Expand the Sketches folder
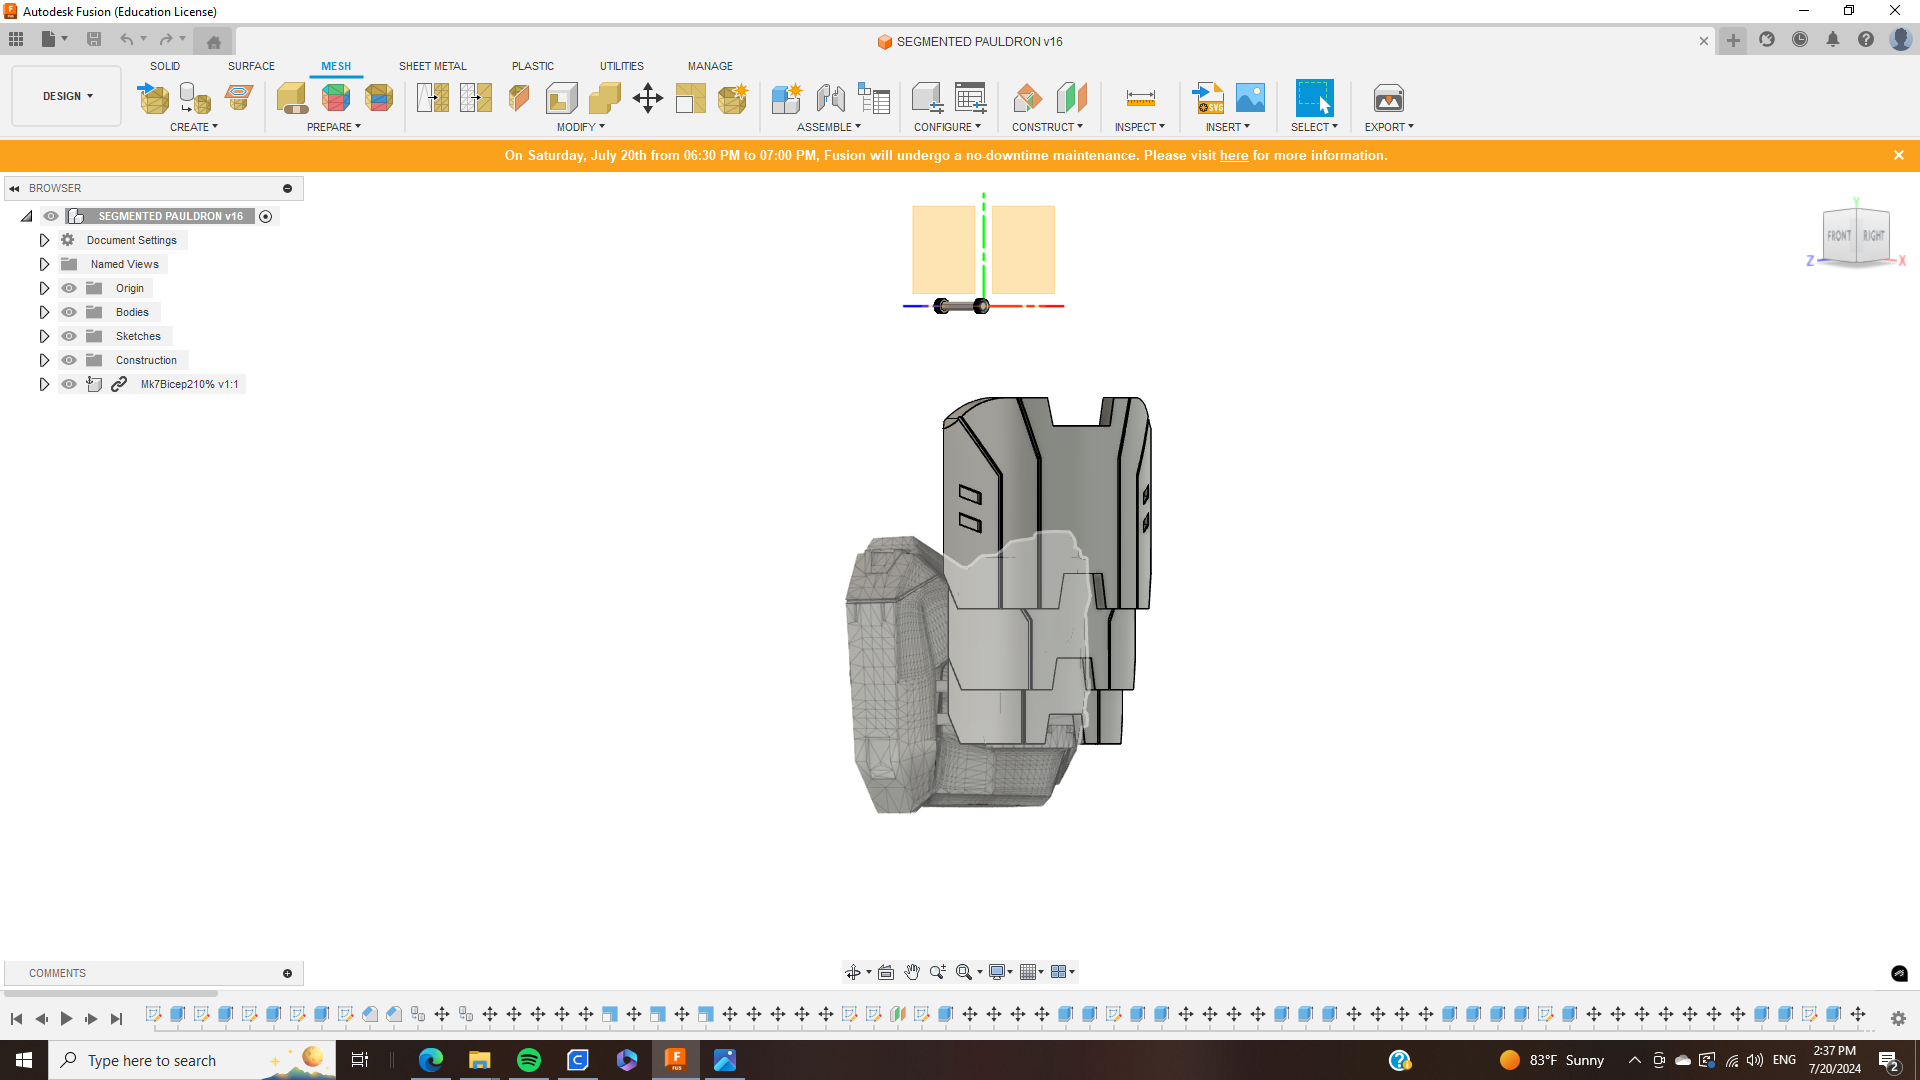1920x1080 pixels. [44, 336]
